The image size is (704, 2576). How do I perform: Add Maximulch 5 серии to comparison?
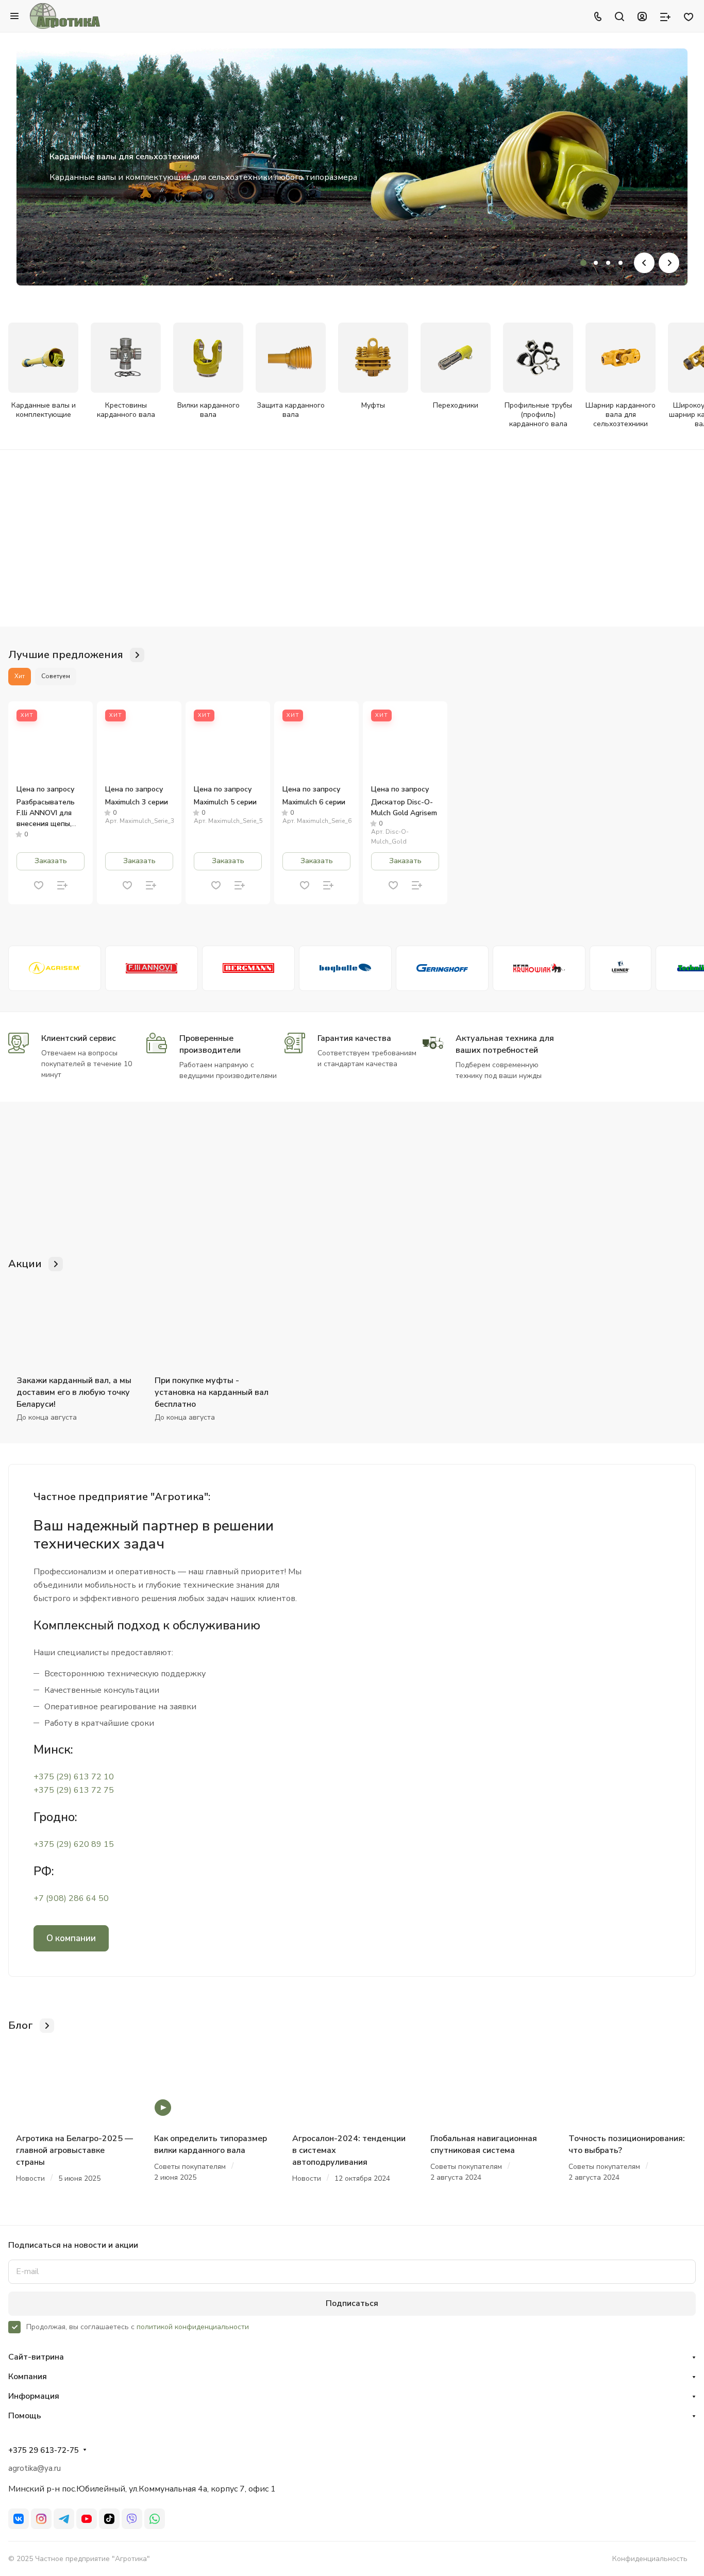(240, 885)
